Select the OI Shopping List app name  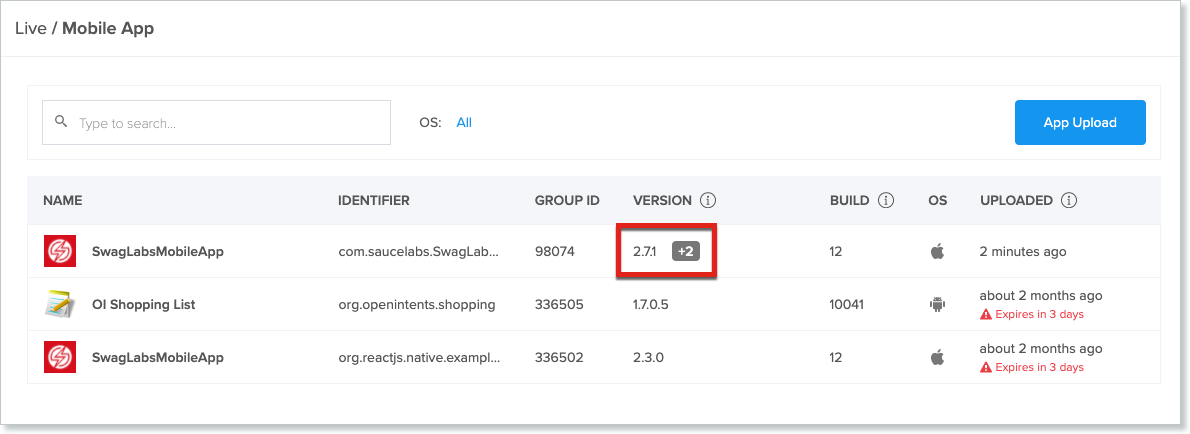coord(143,304)
